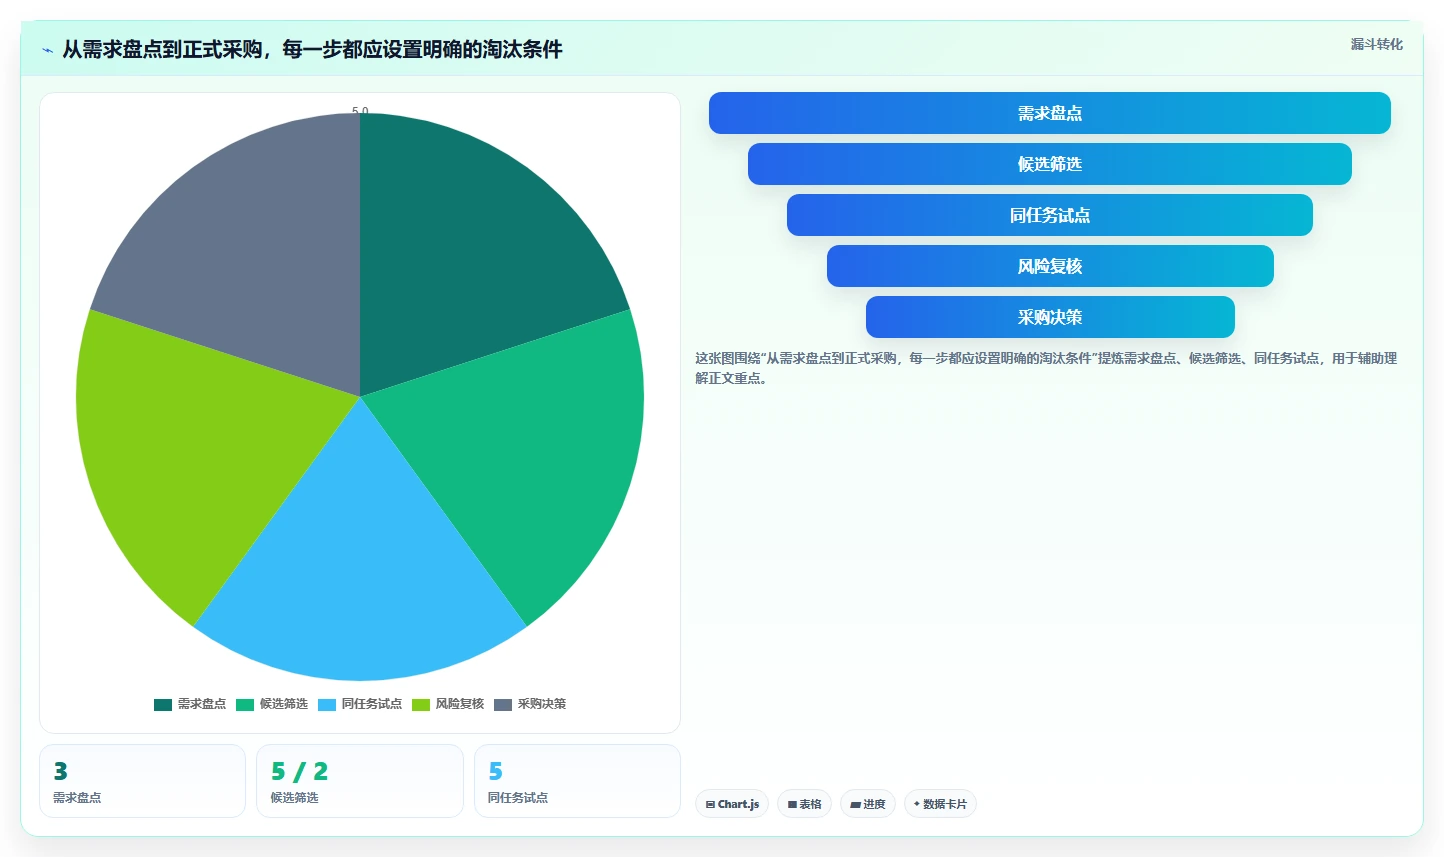Select the 需求盘点 funnel stage bar
Screen dimensions: 1444x857
pyautogui.click(x=1049, y=113)
